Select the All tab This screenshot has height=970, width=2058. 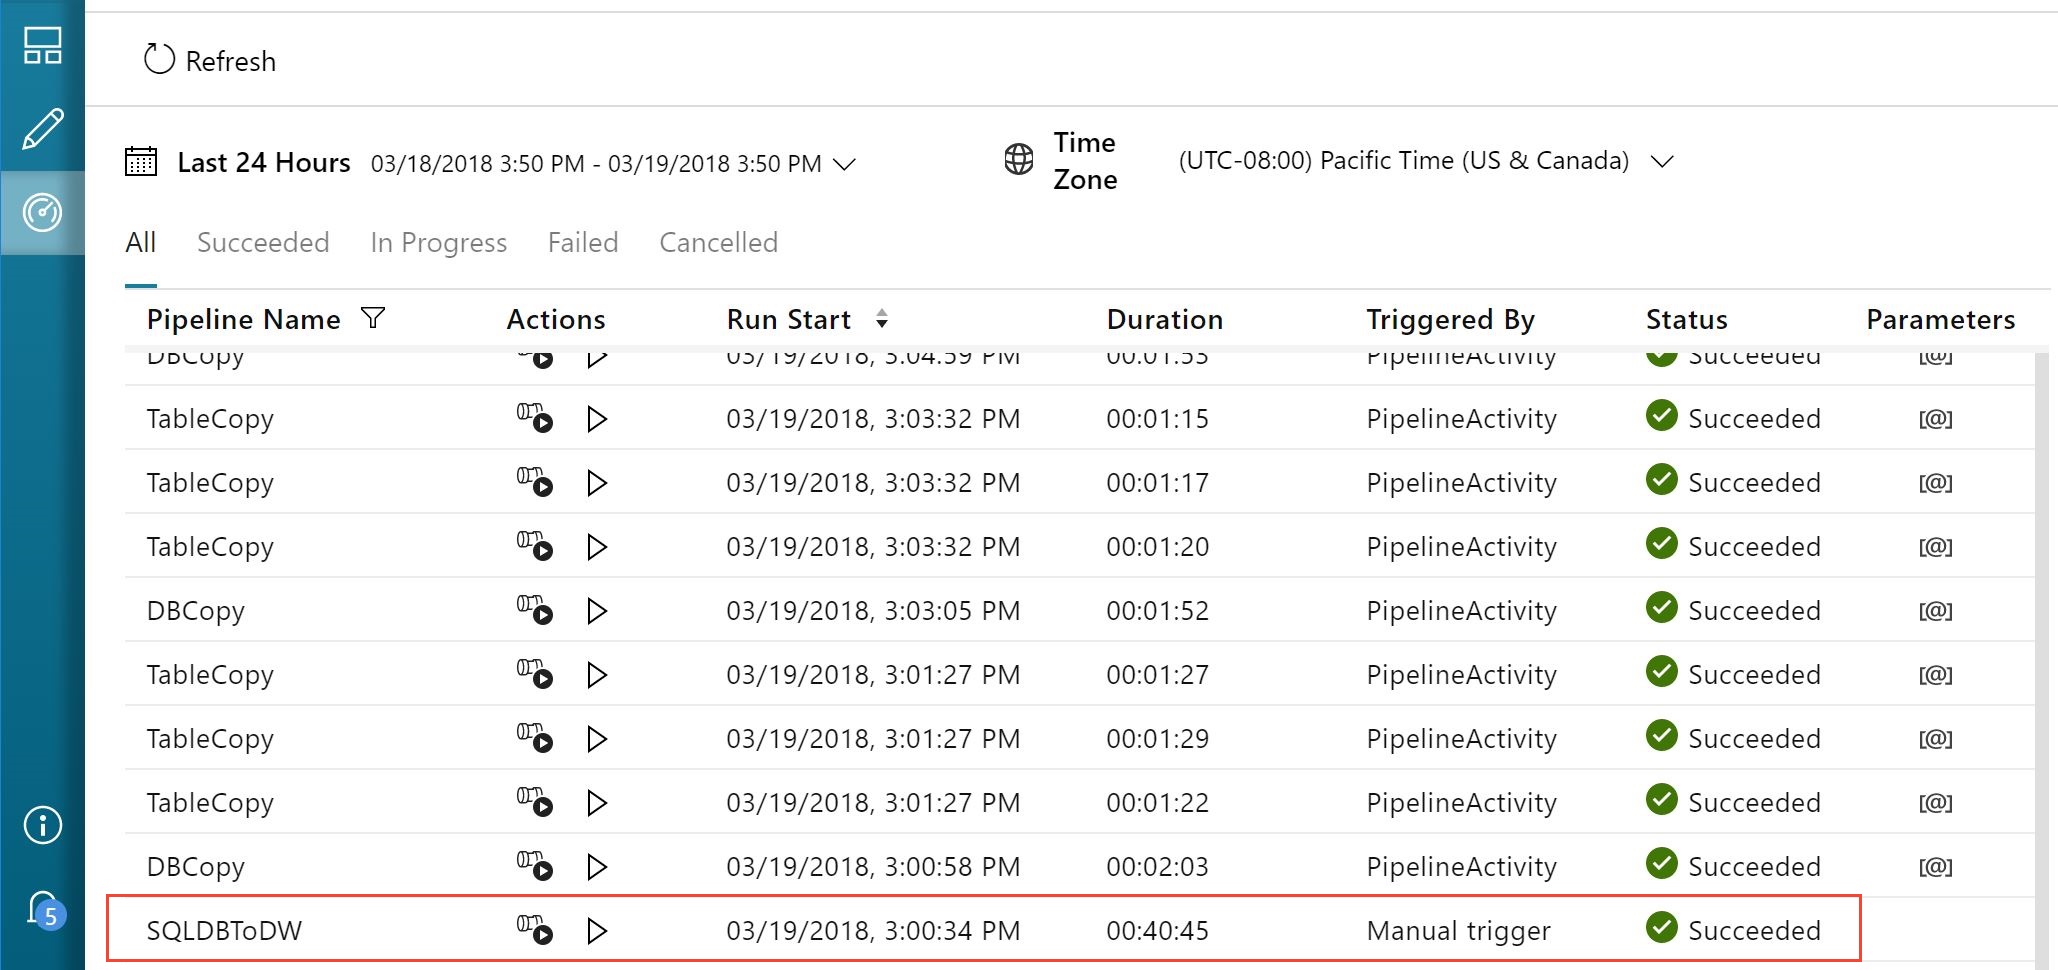(141, 242)
